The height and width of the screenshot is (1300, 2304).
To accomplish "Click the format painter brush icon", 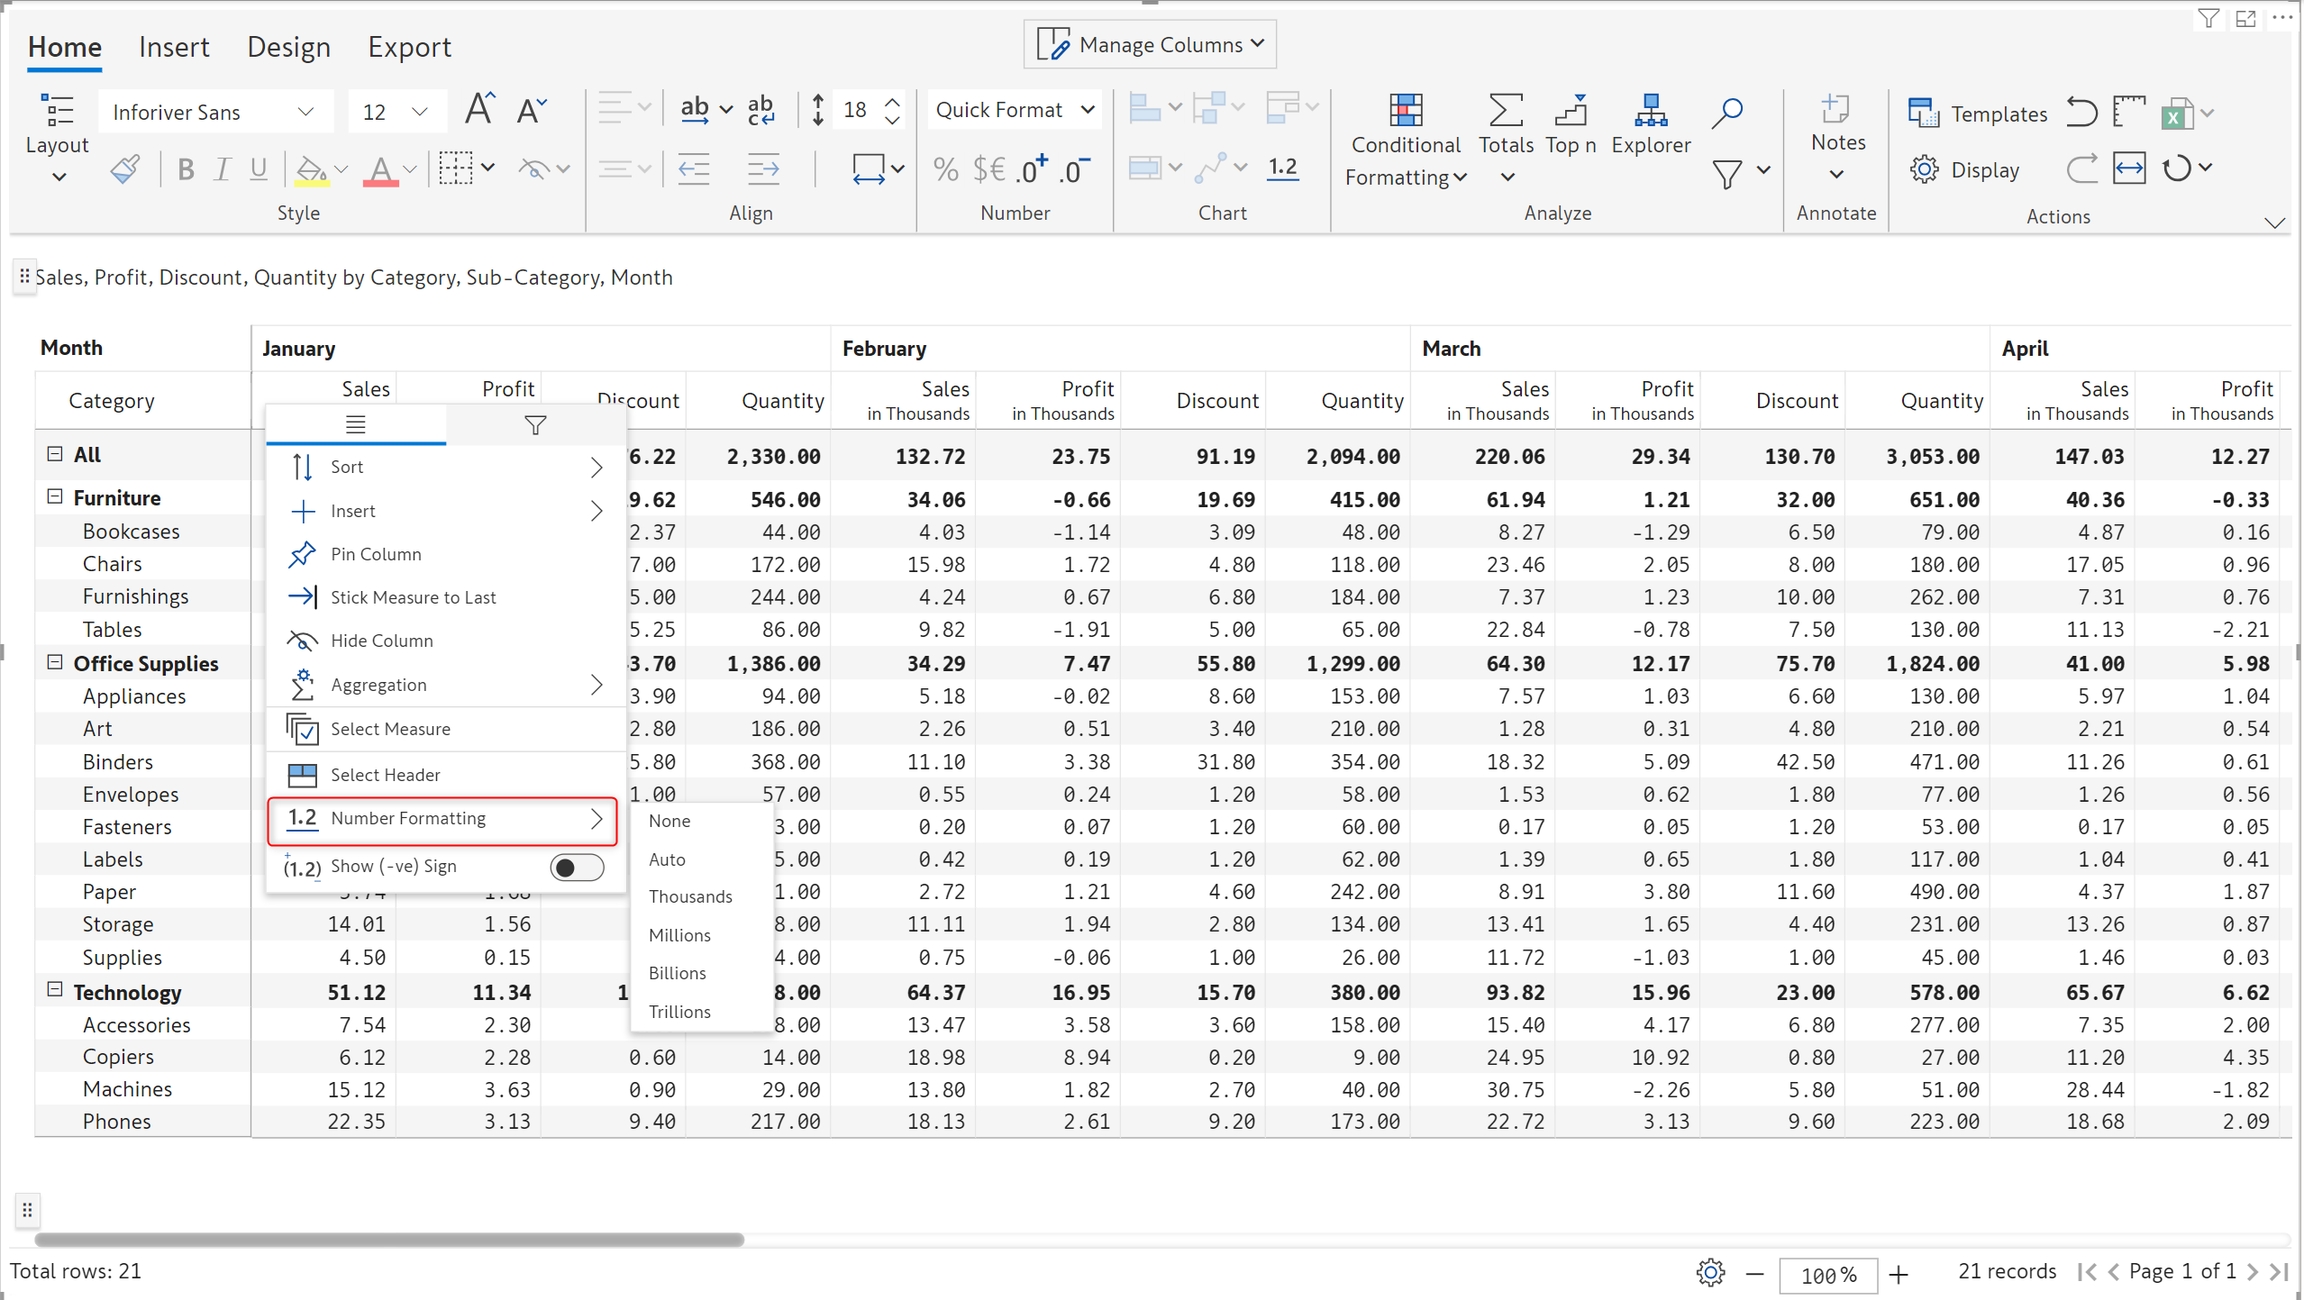I will click(x=125, y=169).
